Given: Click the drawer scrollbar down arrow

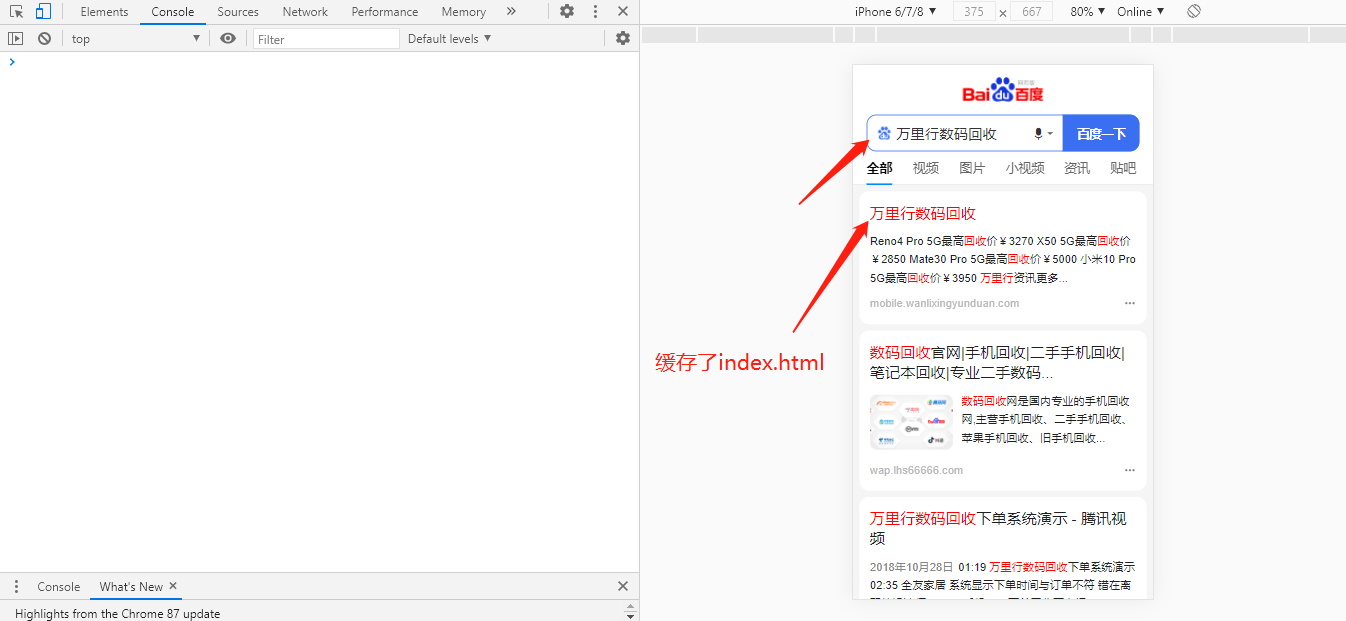Looking at the screenshot, I should 630,616.
